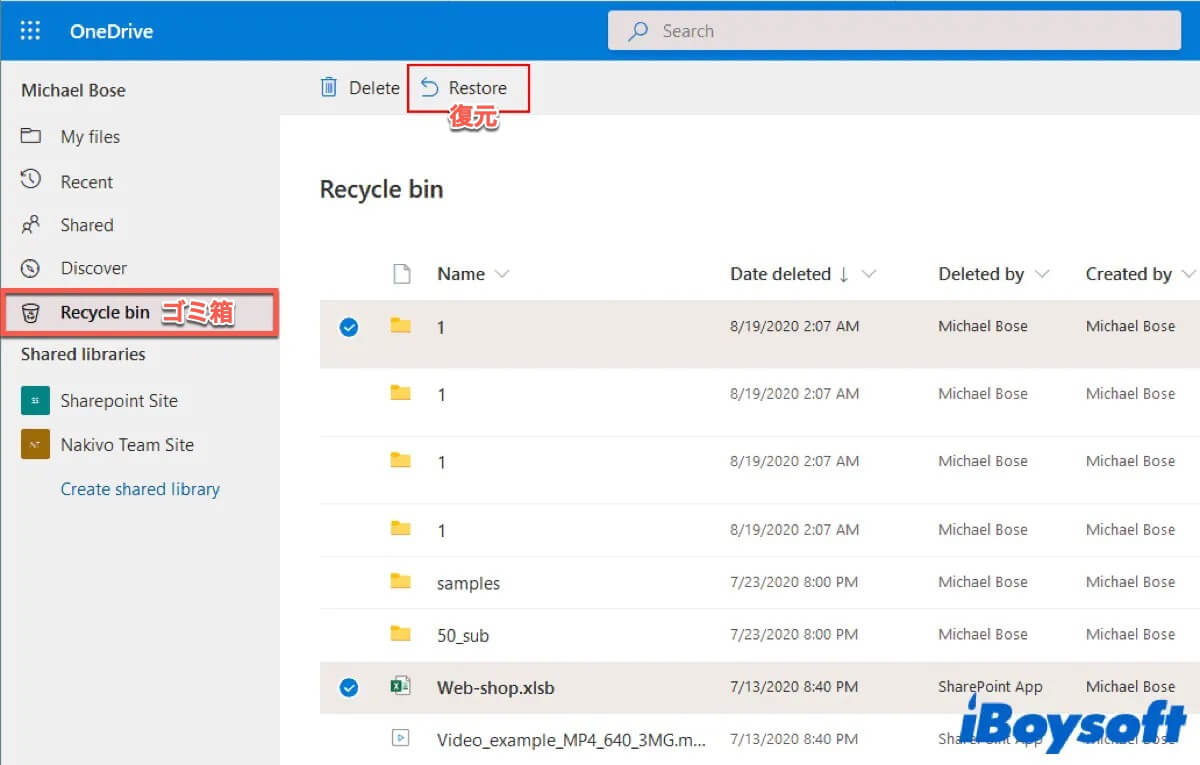Image resolution: width=1200 pixels, height=765 pixels.
Task: Click the 50_sub folder name
Action: [463, 635]
